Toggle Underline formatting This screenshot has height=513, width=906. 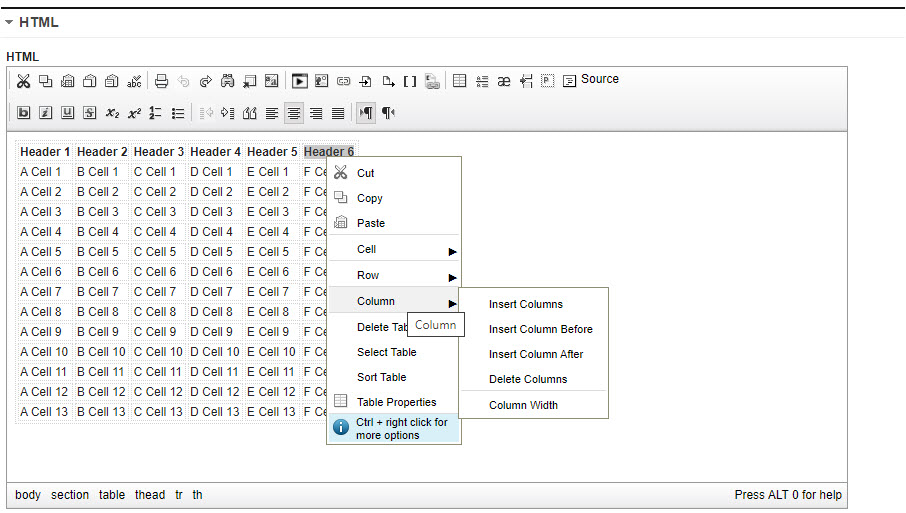(68, 113)
